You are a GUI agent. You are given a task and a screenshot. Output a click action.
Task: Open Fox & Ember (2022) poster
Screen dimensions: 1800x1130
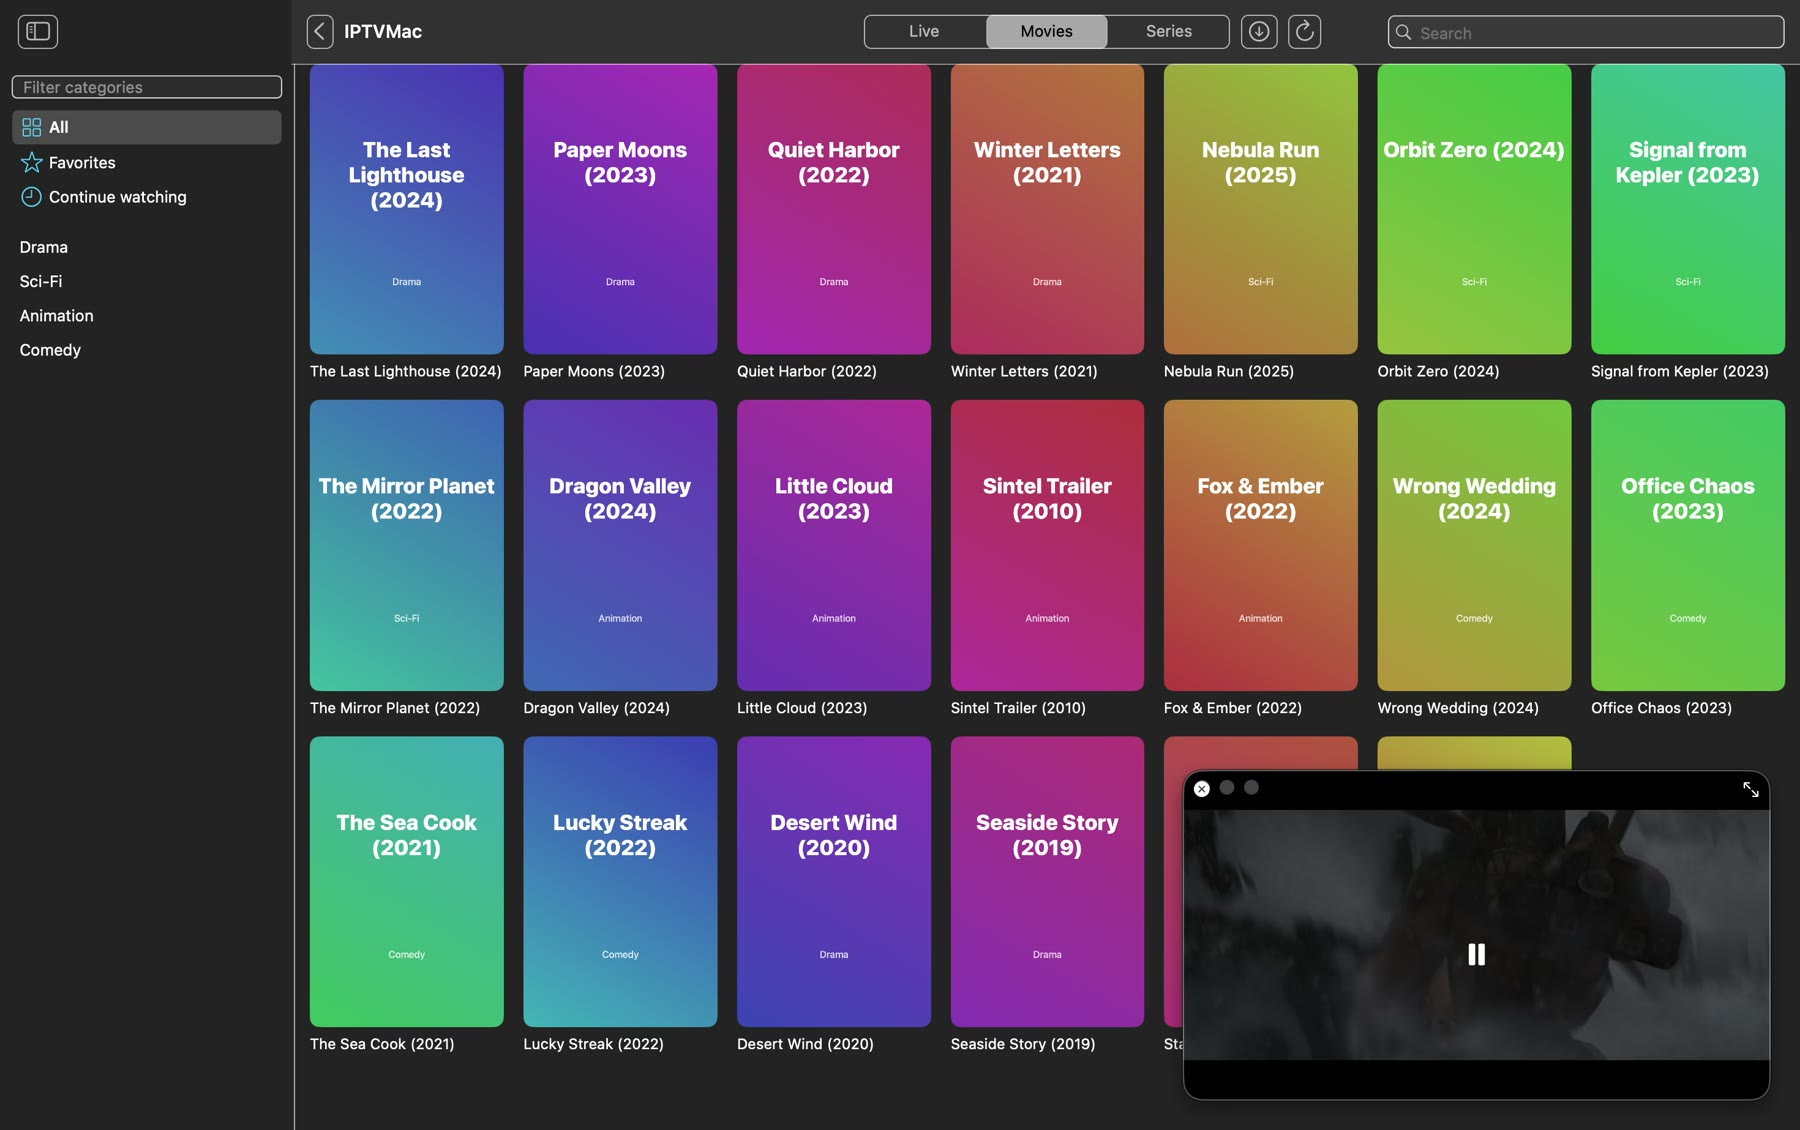tap(1261, 545)
